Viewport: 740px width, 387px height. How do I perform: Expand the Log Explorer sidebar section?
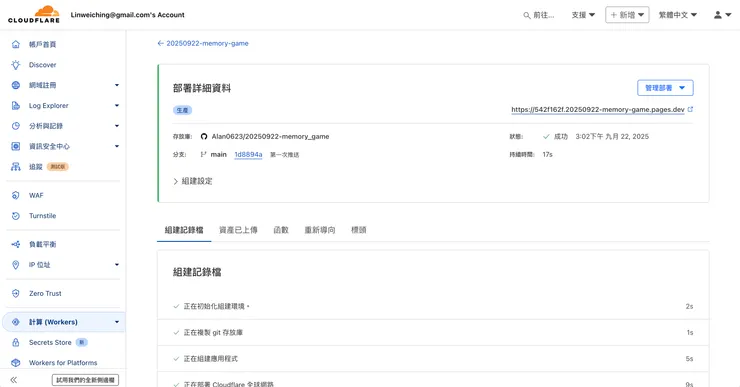(x=117, y=106)
